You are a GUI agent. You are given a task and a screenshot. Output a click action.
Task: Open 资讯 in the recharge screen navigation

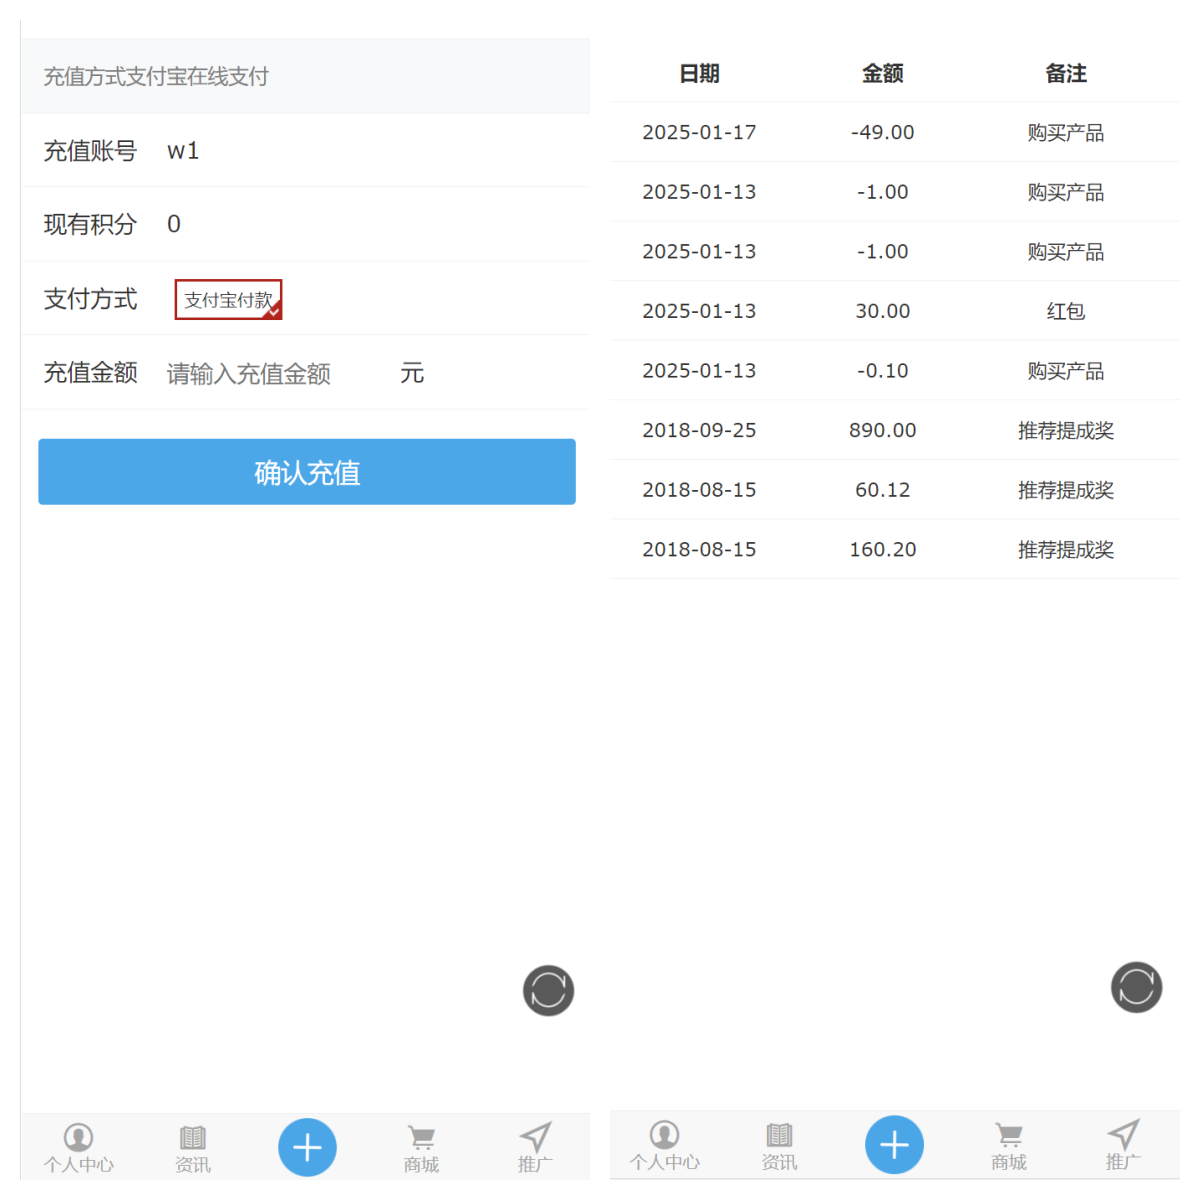193,1147
